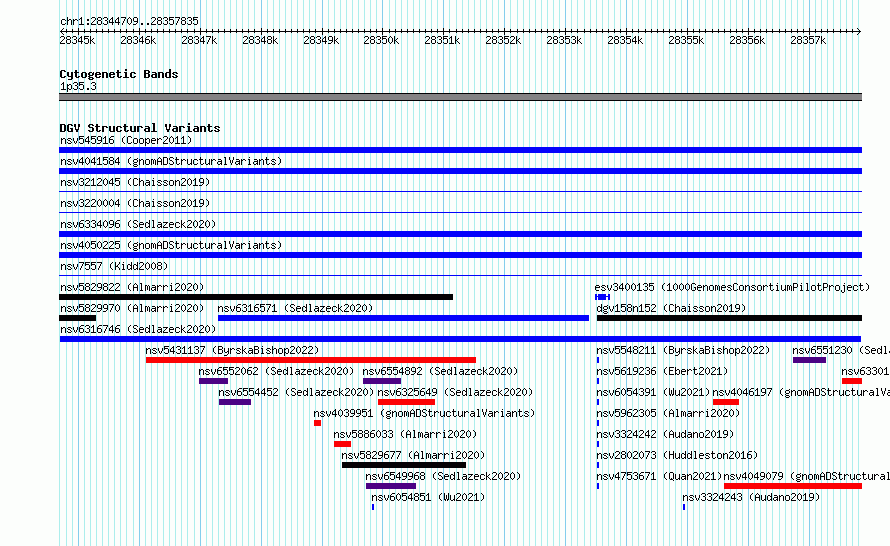Image resolution: width=890 pixels, height=546 pixels.
Task: Click the Cytogenetic Bands track title
Action: pos(119,74)
